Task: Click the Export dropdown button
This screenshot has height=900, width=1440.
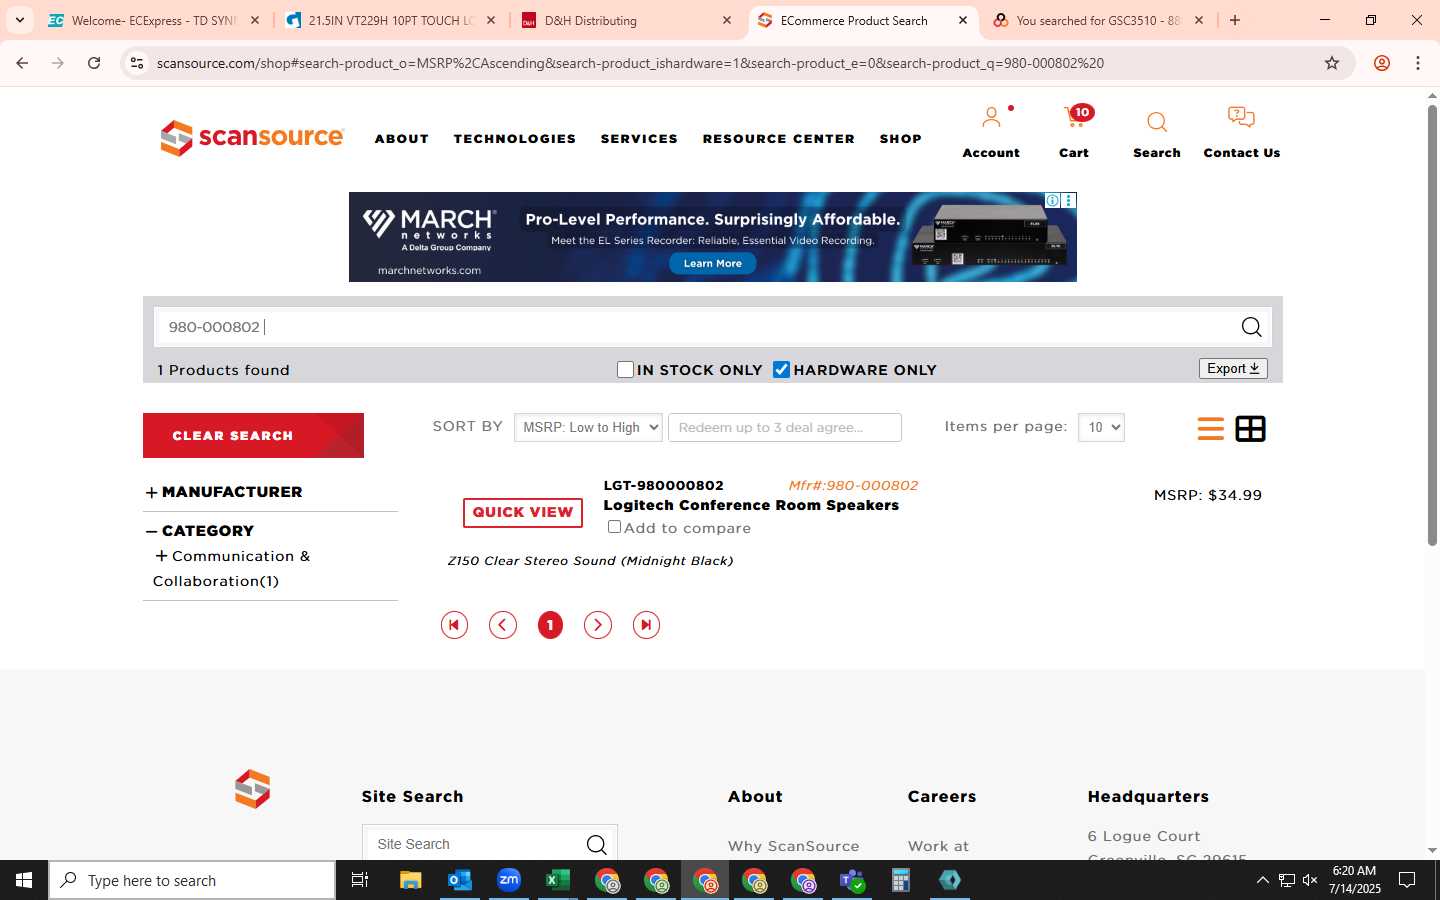Action: (x=1233, y=369)
